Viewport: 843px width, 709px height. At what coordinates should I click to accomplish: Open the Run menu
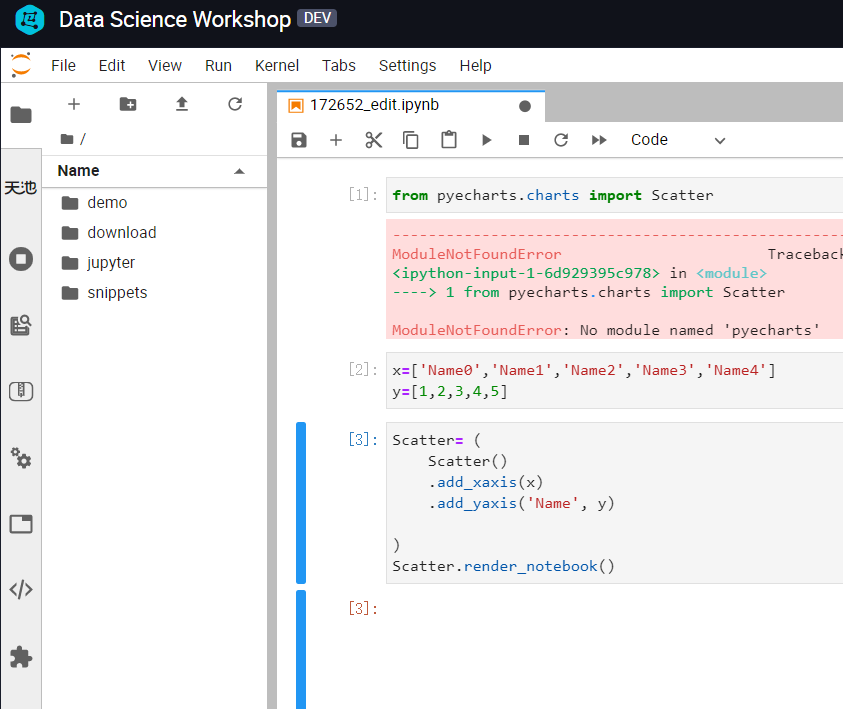click(x=218, y=66)
